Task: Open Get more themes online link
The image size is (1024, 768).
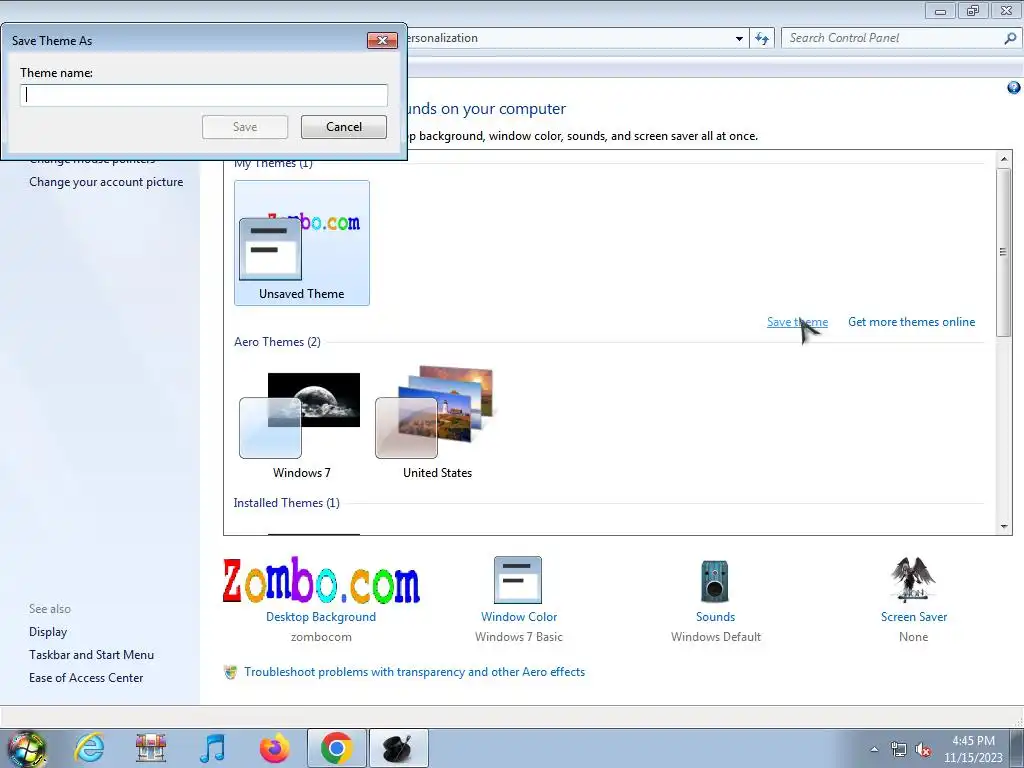Action: pyautogui.click(x=911, y=322)
